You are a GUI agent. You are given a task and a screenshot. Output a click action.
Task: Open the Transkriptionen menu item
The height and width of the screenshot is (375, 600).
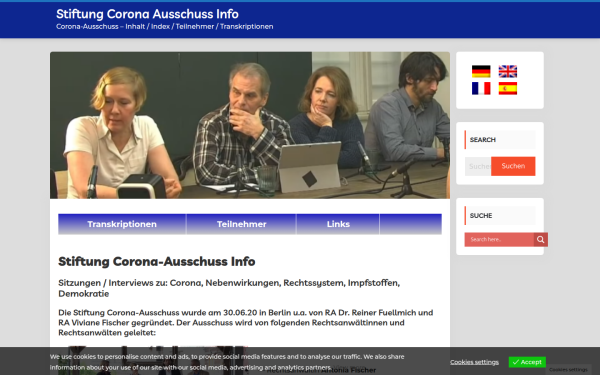point(122,224)
